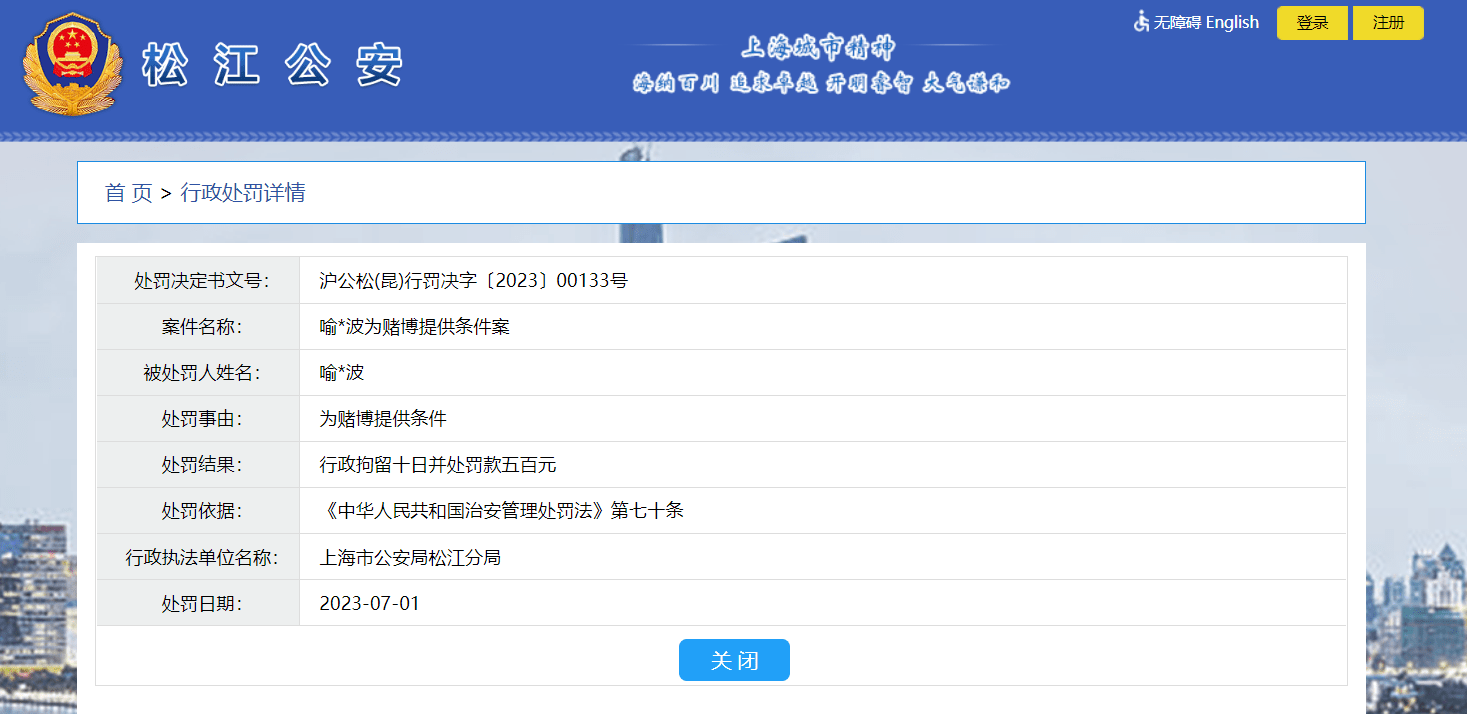Click the 上海市公安局松江分局 enforcement unit name
This screenshot has width=1467, height=714.
pos(412,557)
